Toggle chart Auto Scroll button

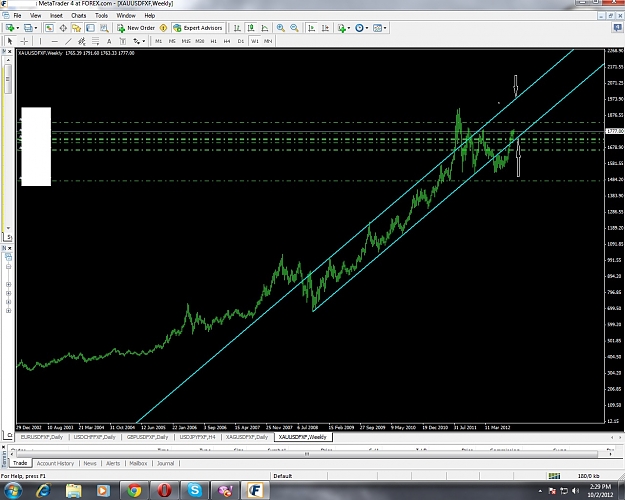pos(312,28)
